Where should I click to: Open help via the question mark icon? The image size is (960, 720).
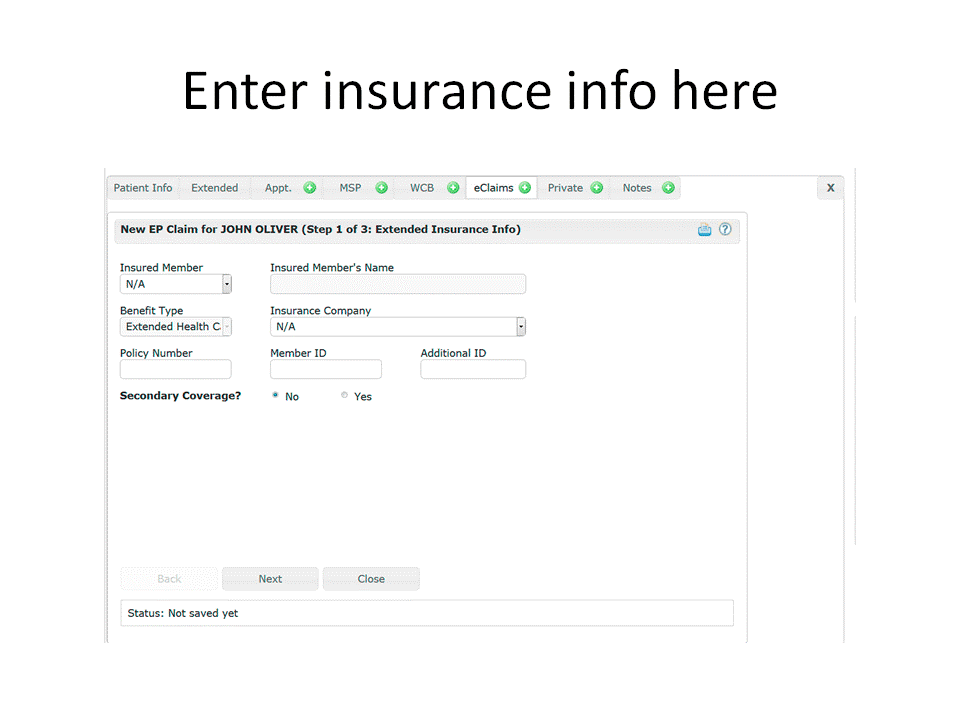[725, 229]
